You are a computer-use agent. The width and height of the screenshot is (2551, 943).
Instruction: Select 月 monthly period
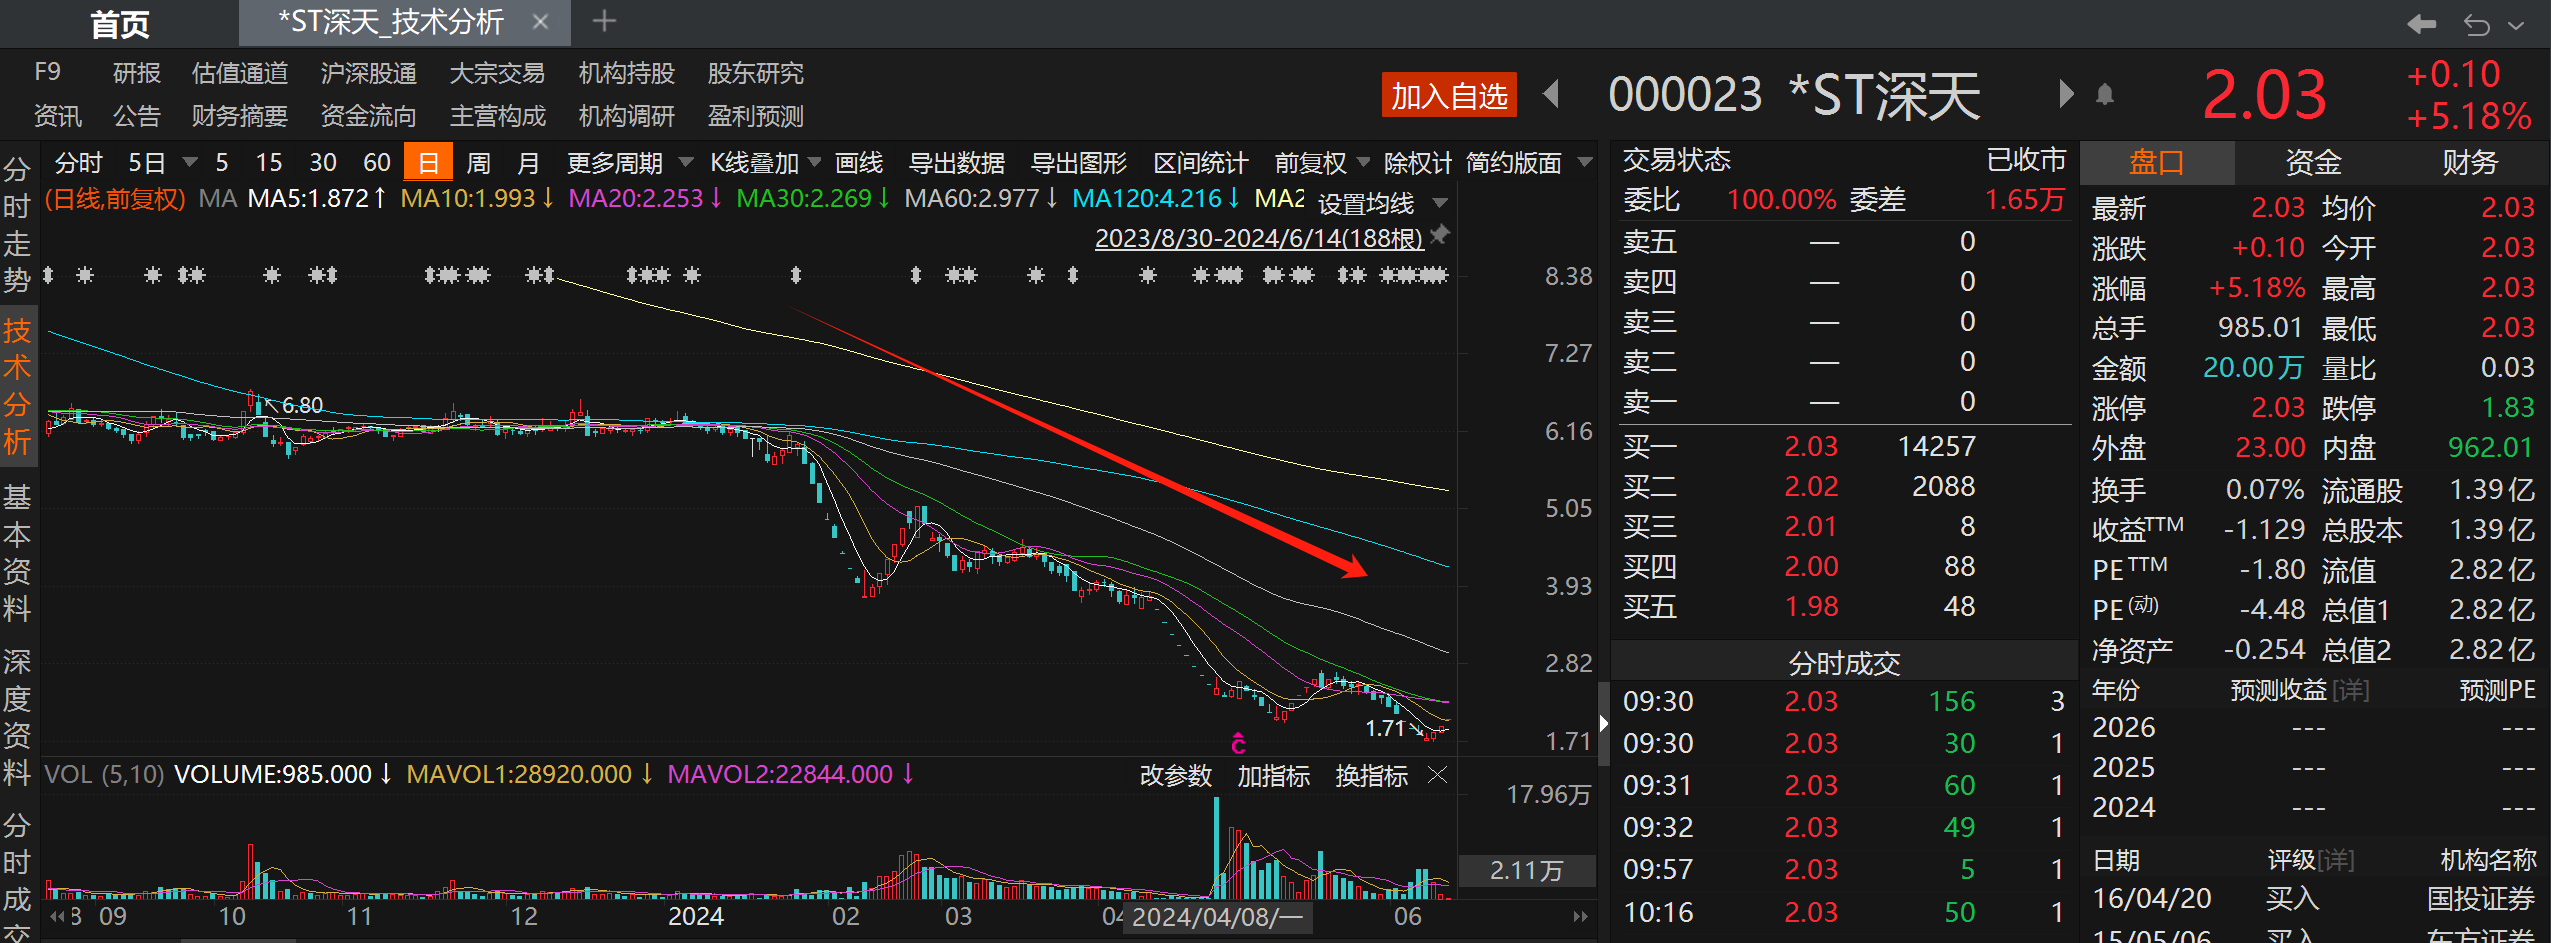[528, 162]
